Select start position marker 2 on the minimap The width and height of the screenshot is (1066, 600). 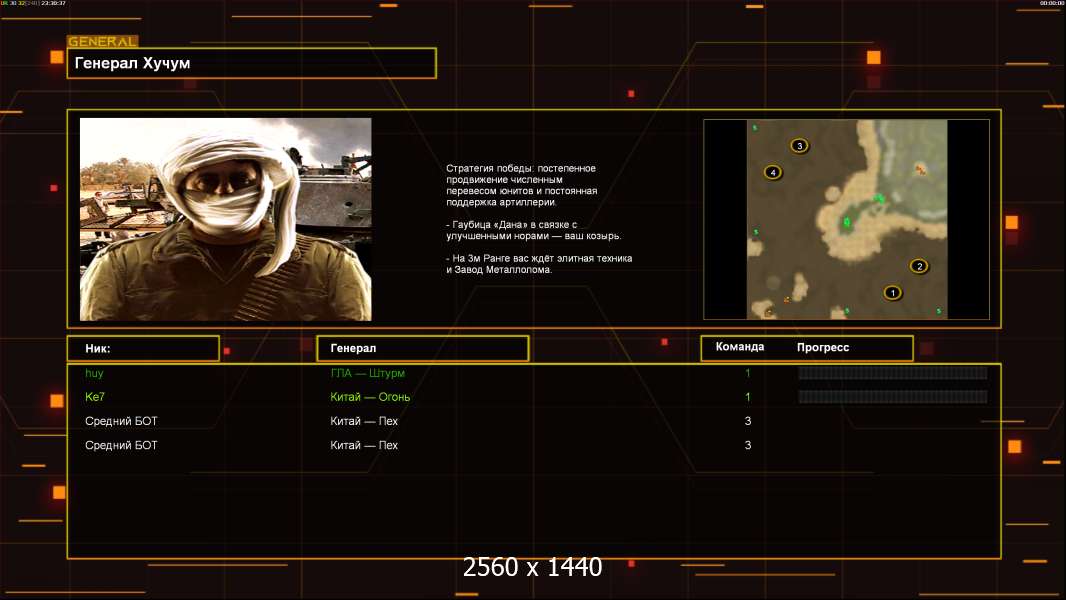click(918, 266)
